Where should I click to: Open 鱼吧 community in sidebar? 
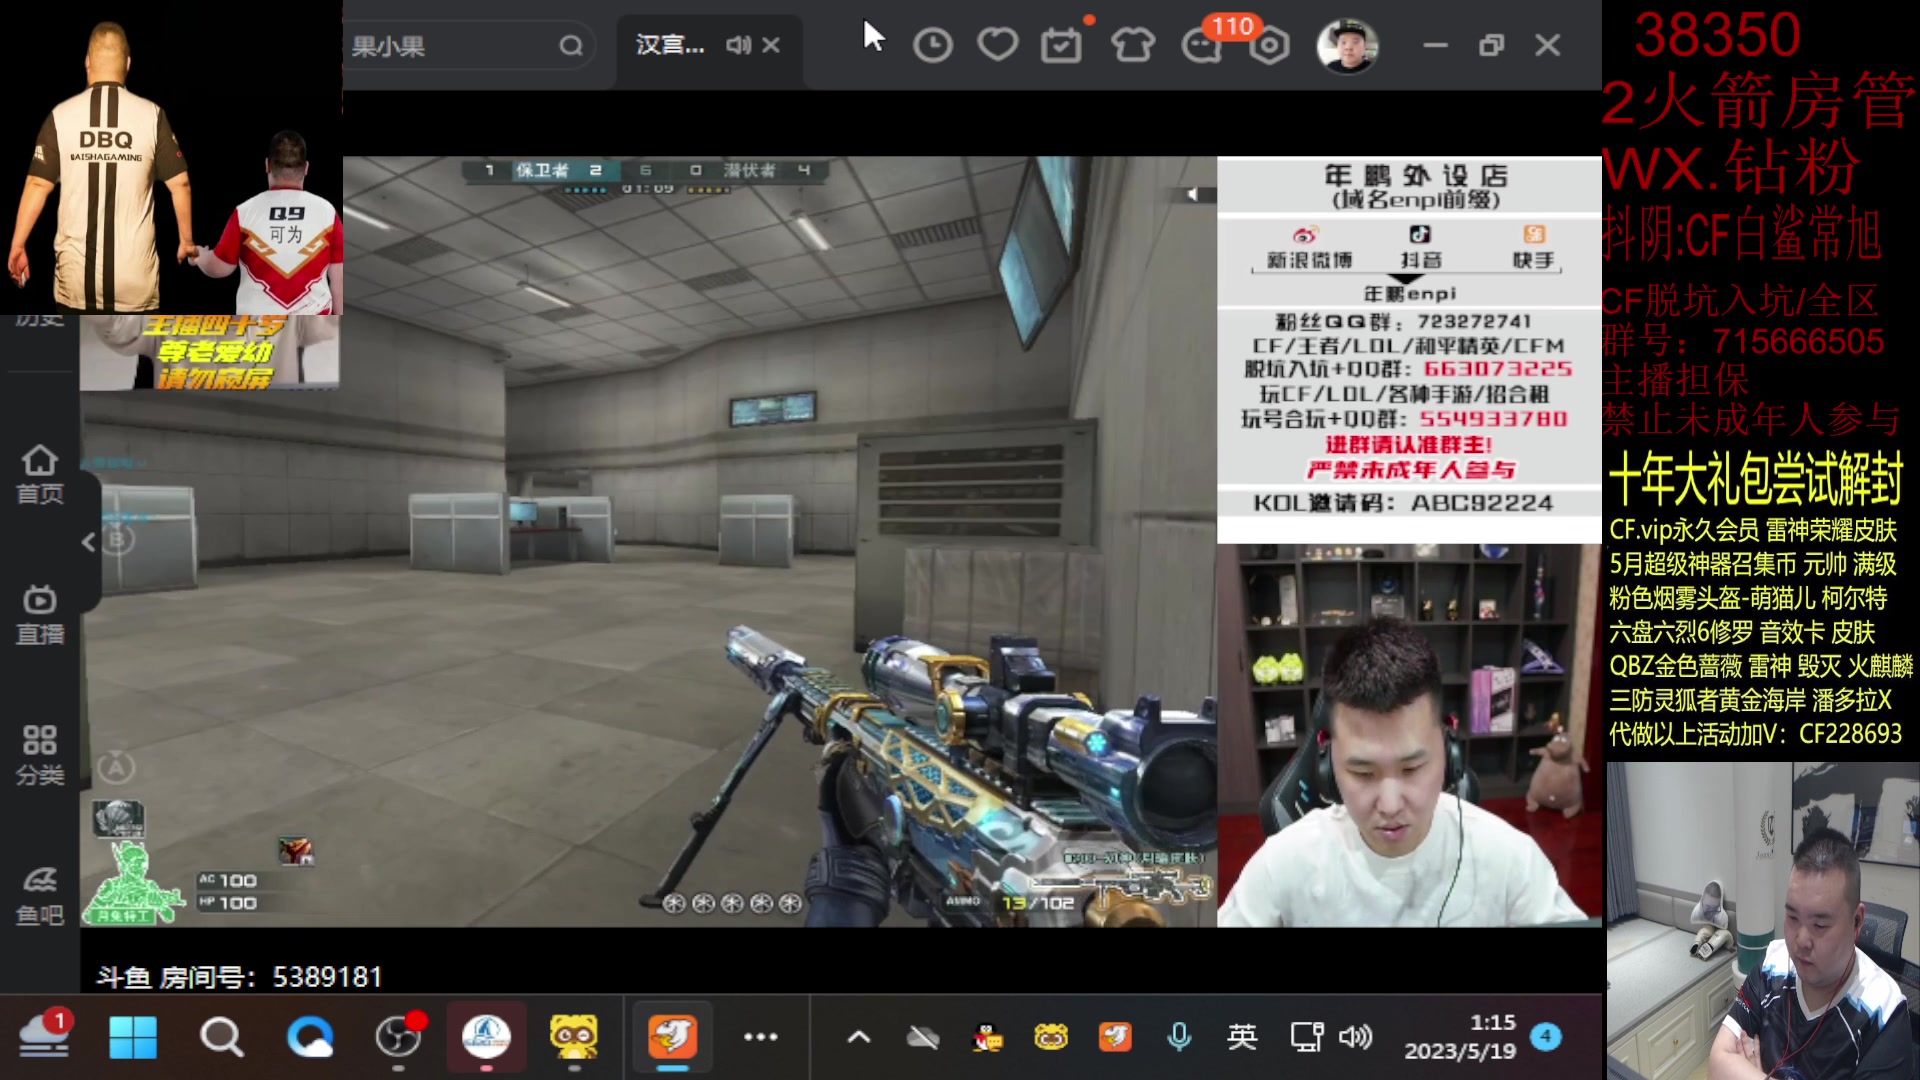40,895
